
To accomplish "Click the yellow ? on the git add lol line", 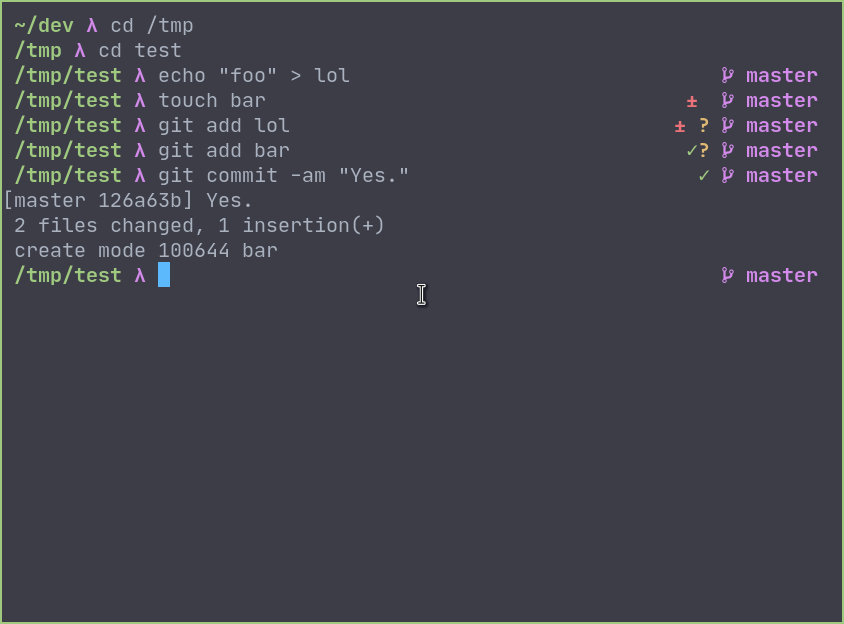I will pos(704,126).
